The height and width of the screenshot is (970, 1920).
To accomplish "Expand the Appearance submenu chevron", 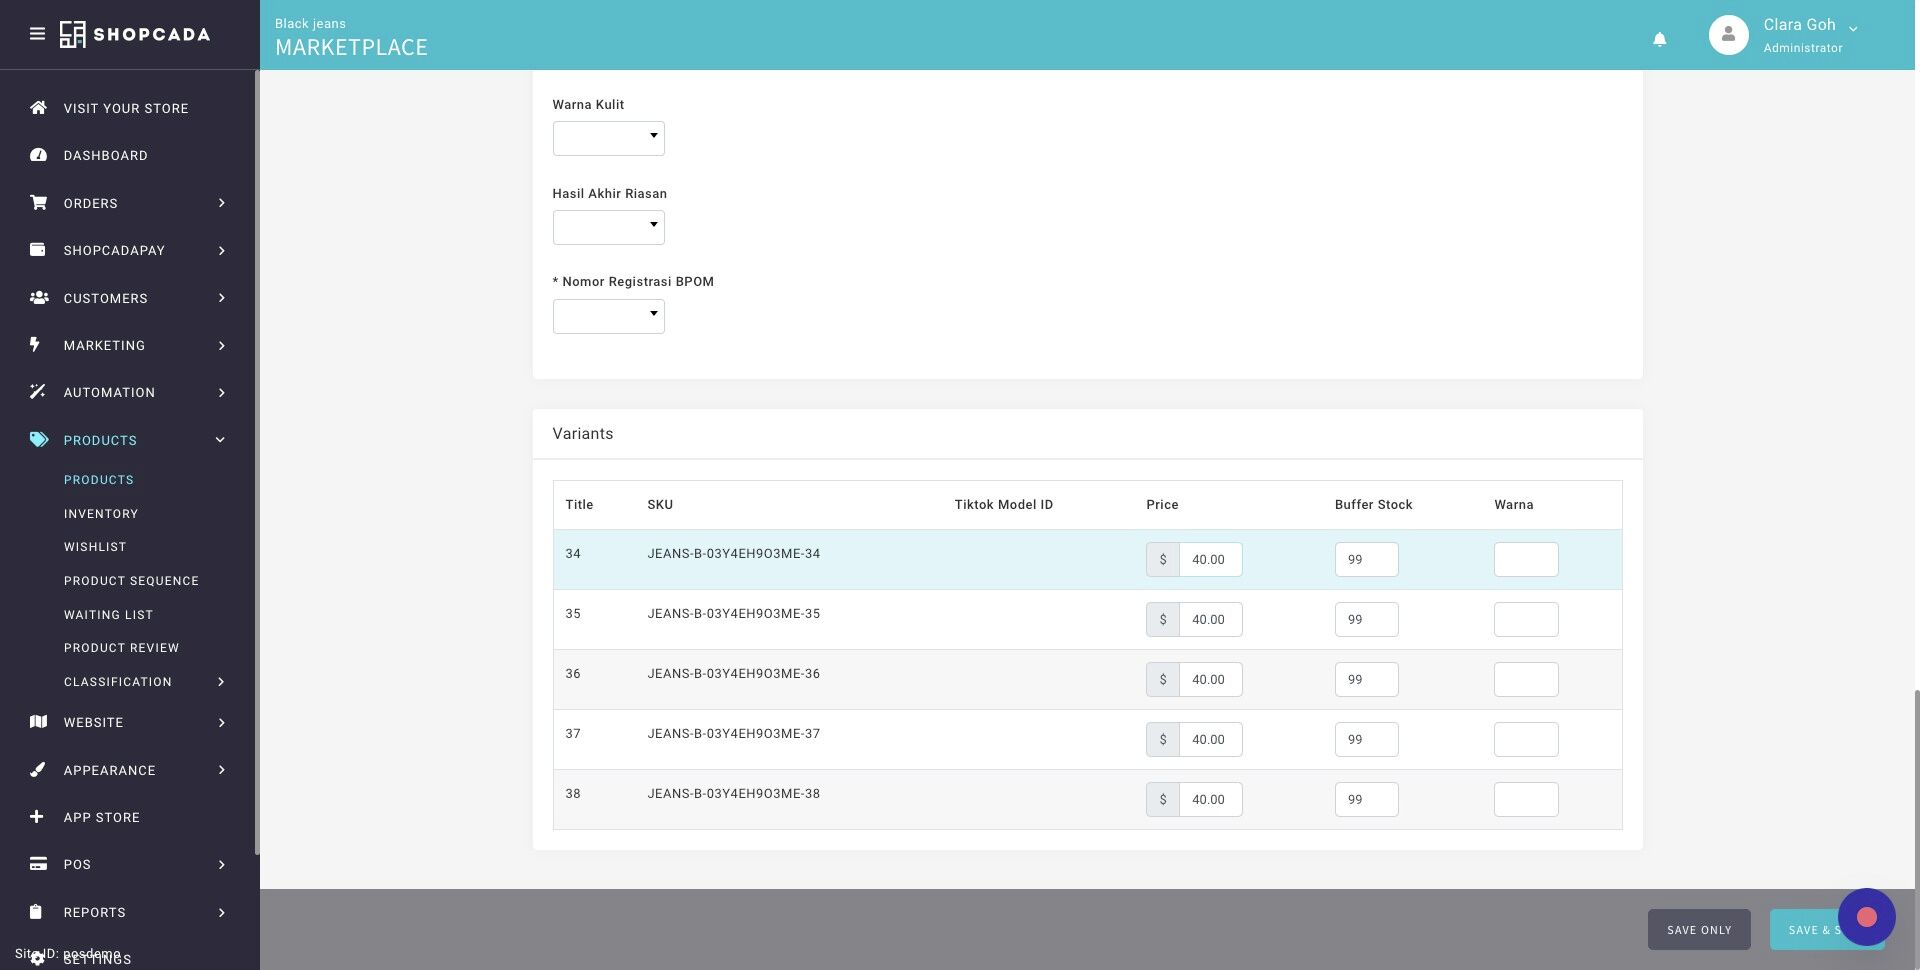I will 221,770.
